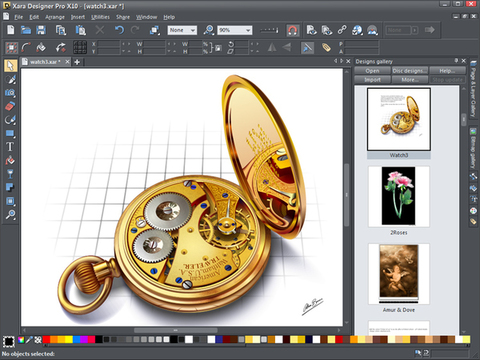Viewport: 480px width, 360px height.
Task: Toggle the Designs gallery pin
Action: click(456, 61)
